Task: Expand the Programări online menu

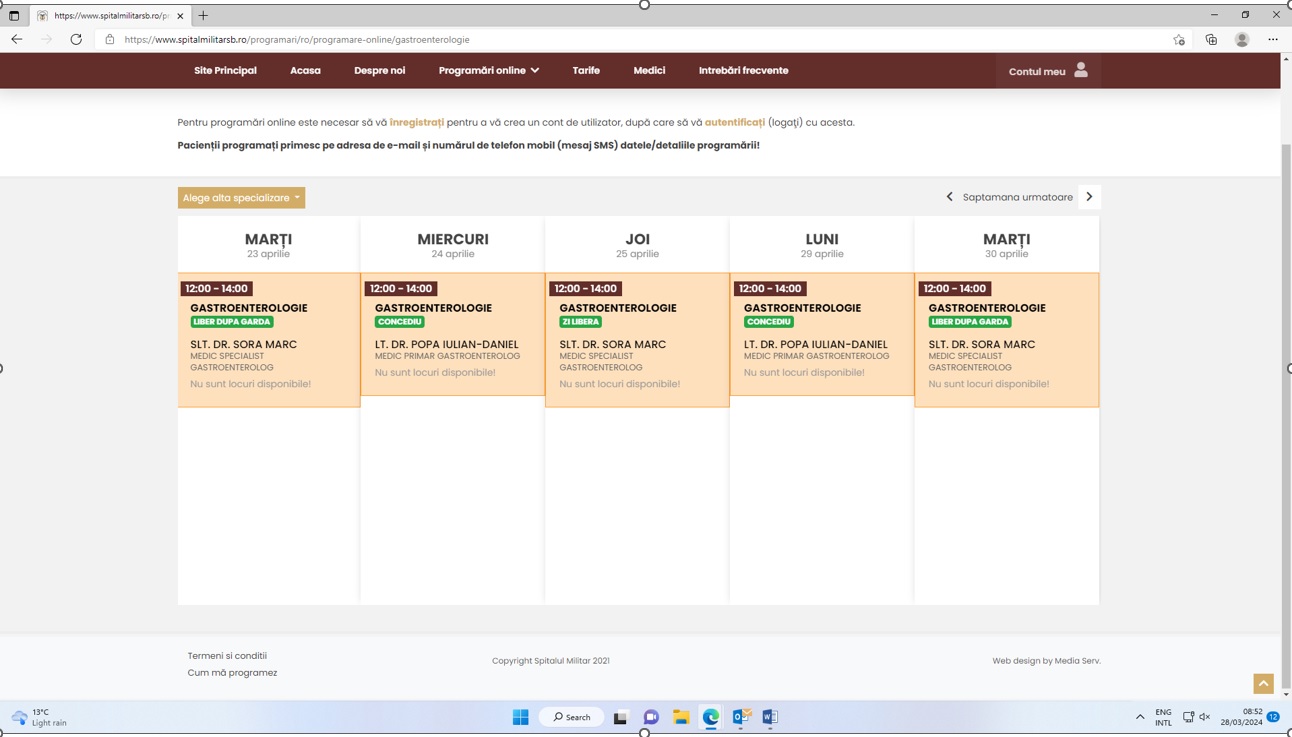Action: point(488,71)
